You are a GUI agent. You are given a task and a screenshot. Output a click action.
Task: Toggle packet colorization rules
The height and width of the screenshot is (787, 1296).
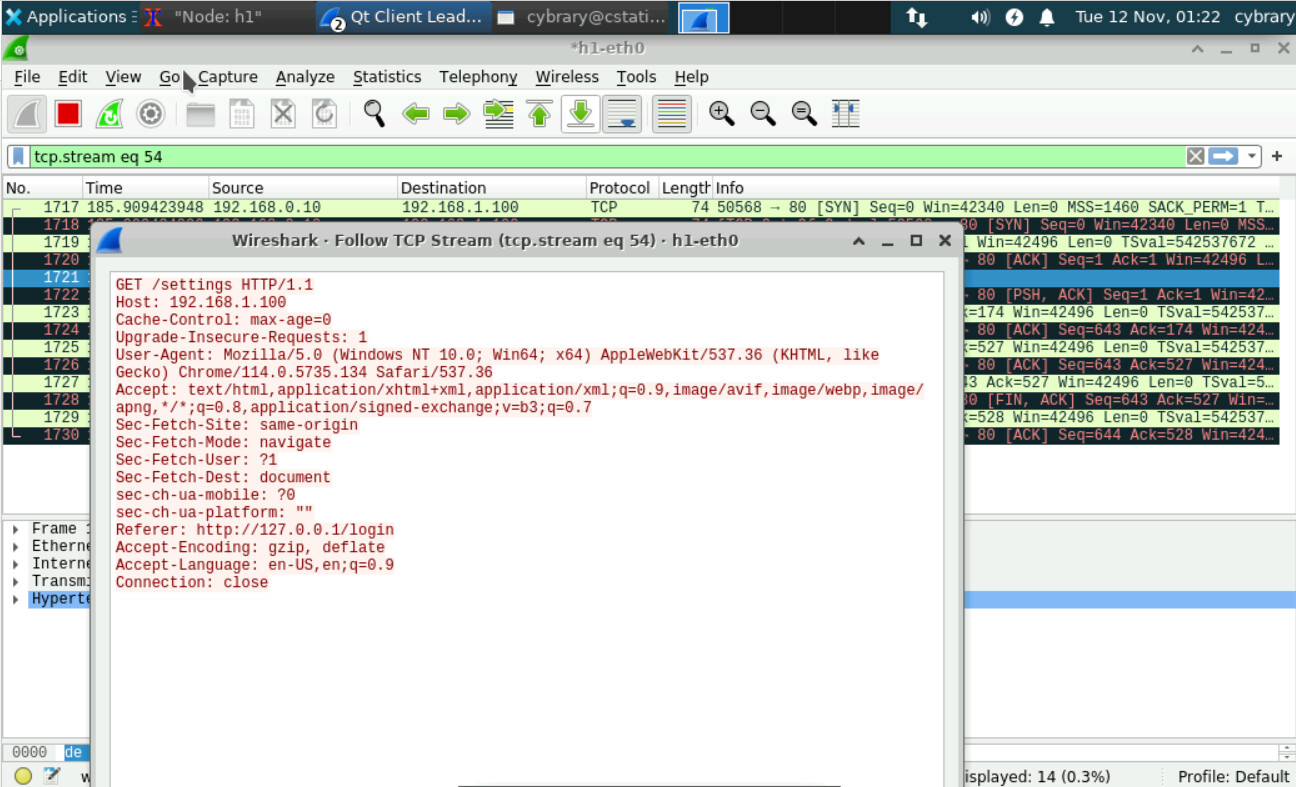[672, 114]
